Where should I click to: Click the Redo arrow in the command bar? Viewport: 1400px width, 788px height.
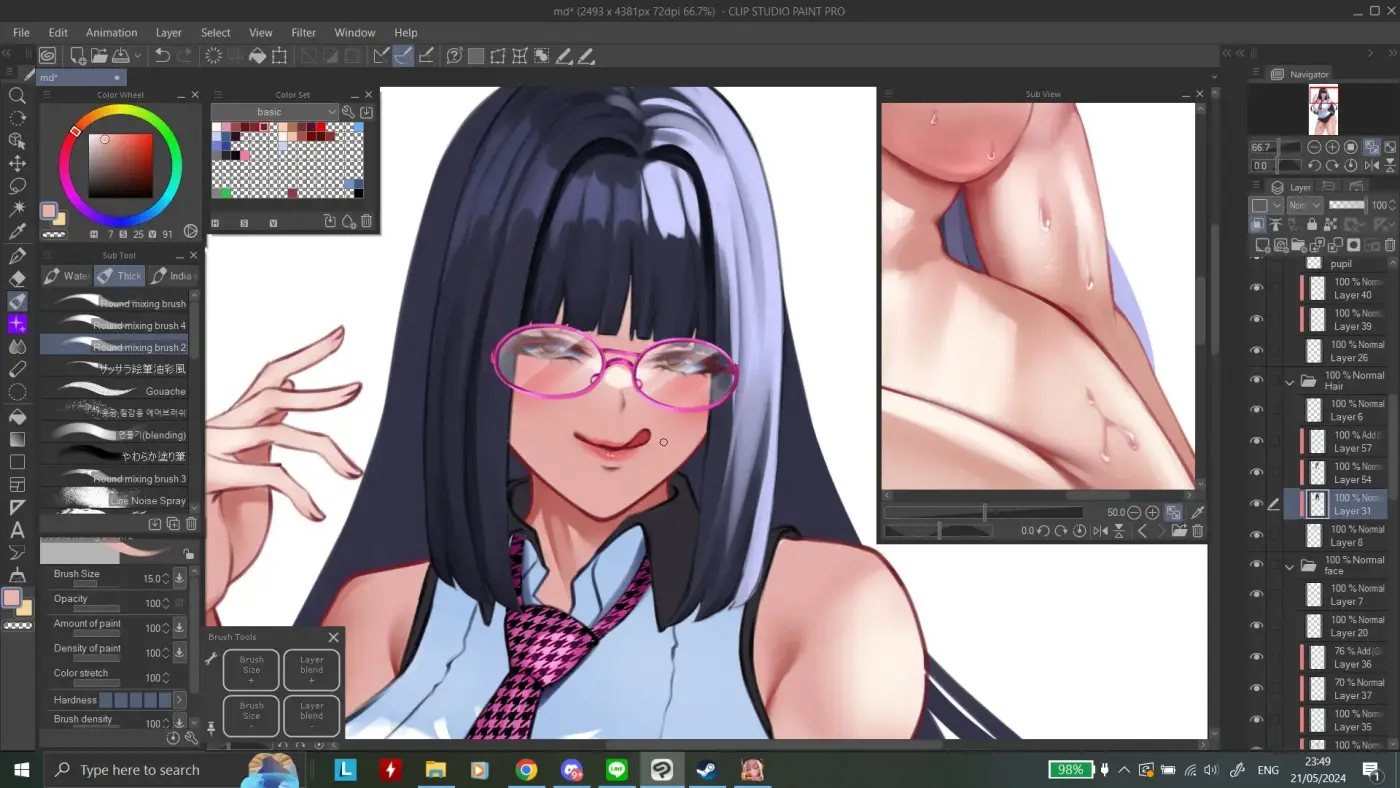coord(185,56)
